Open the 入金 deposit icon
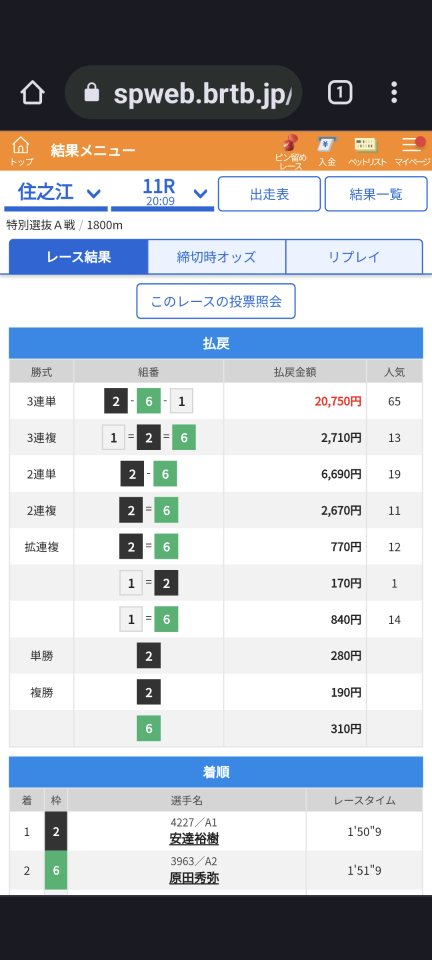Image resolution: width=432 pixels, height=960 pixels. (327, 151)
